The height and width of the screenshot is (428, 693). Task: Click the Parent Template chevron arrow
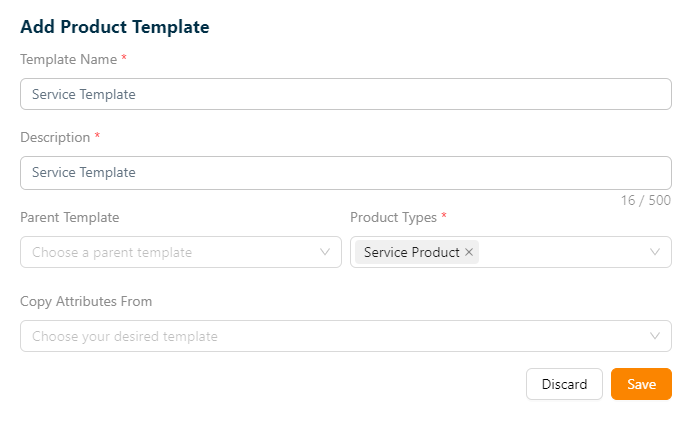pyautogui.click(x=325, y=252)
